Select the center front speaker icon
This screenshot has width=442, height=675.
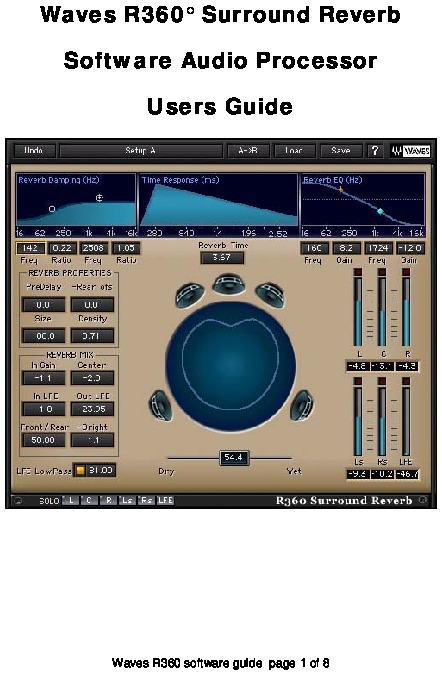point(229,285)
